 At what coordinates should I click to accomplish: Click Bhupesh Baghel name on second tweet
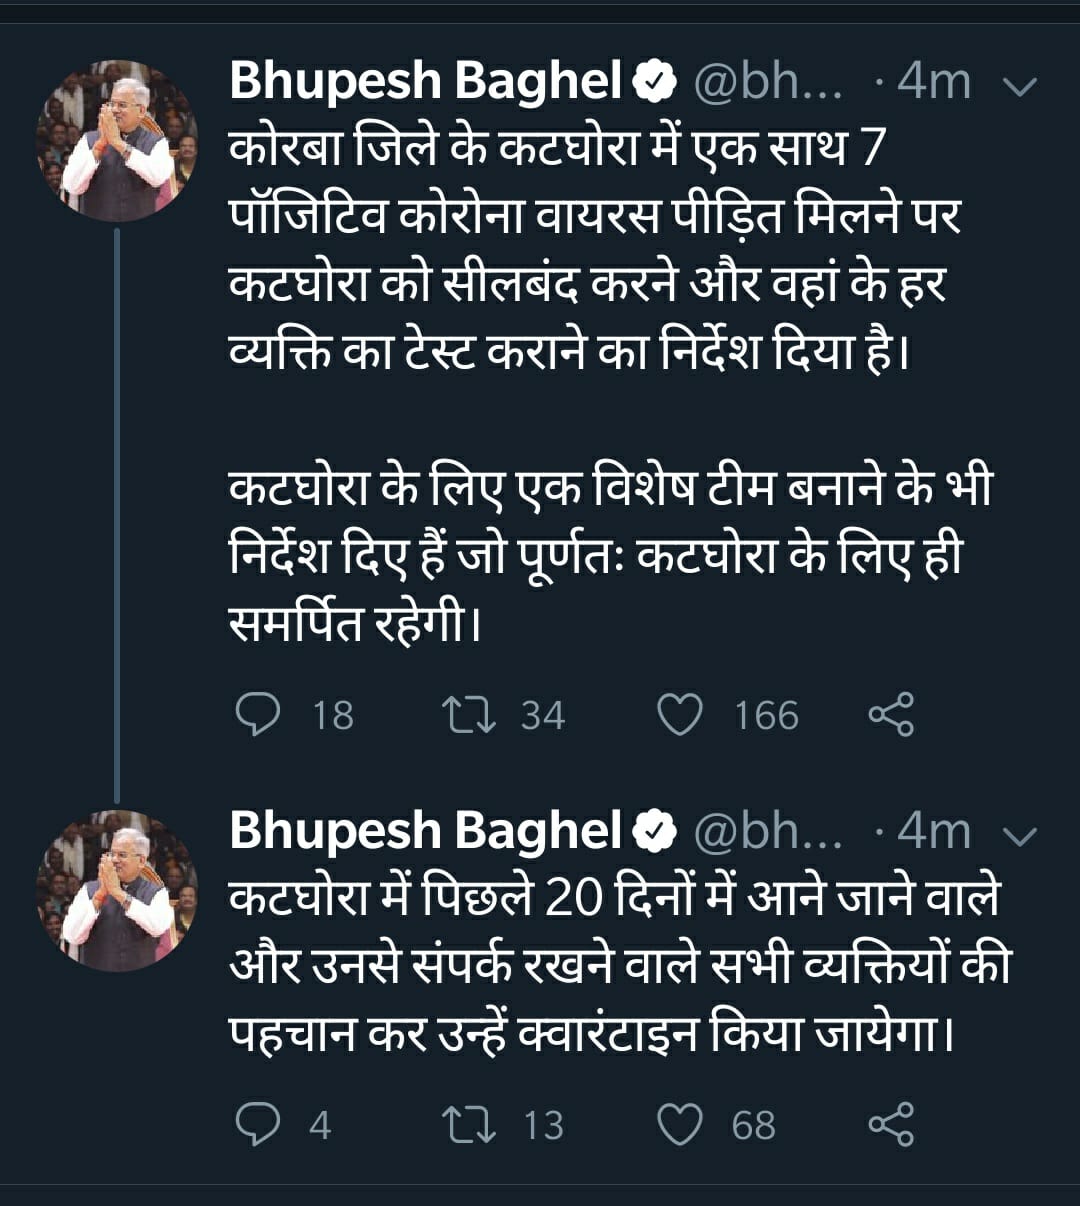[x=427, y=831]
